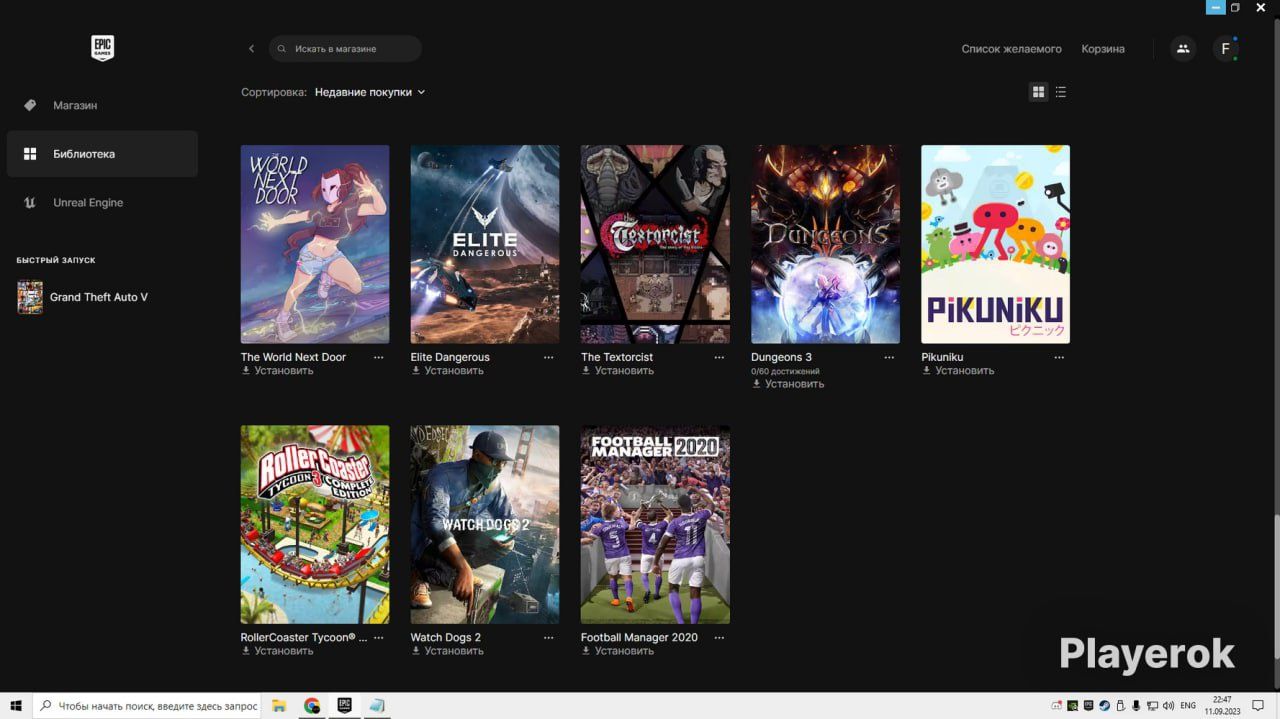Open options menu for RollerCoaster Tycoon
1280x719 pixels.
378,637
